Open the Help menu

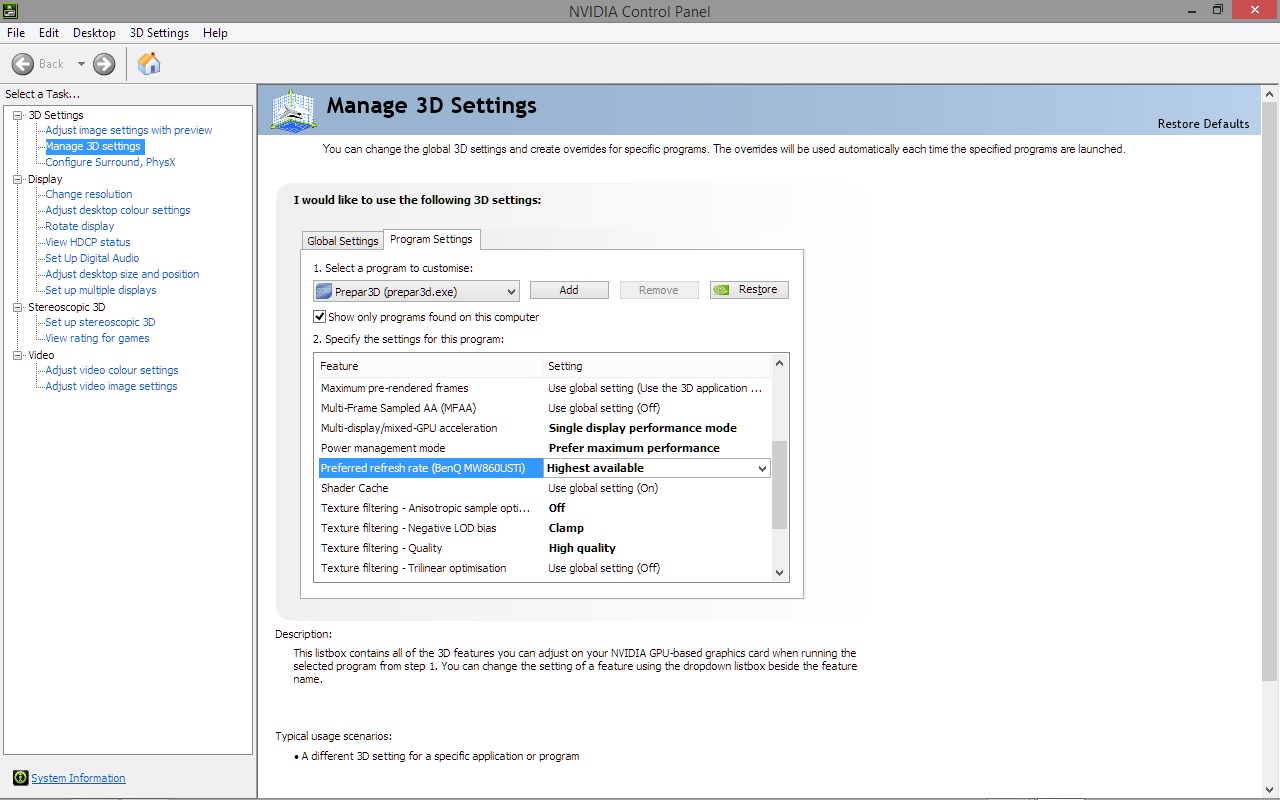tap(215, 33)
